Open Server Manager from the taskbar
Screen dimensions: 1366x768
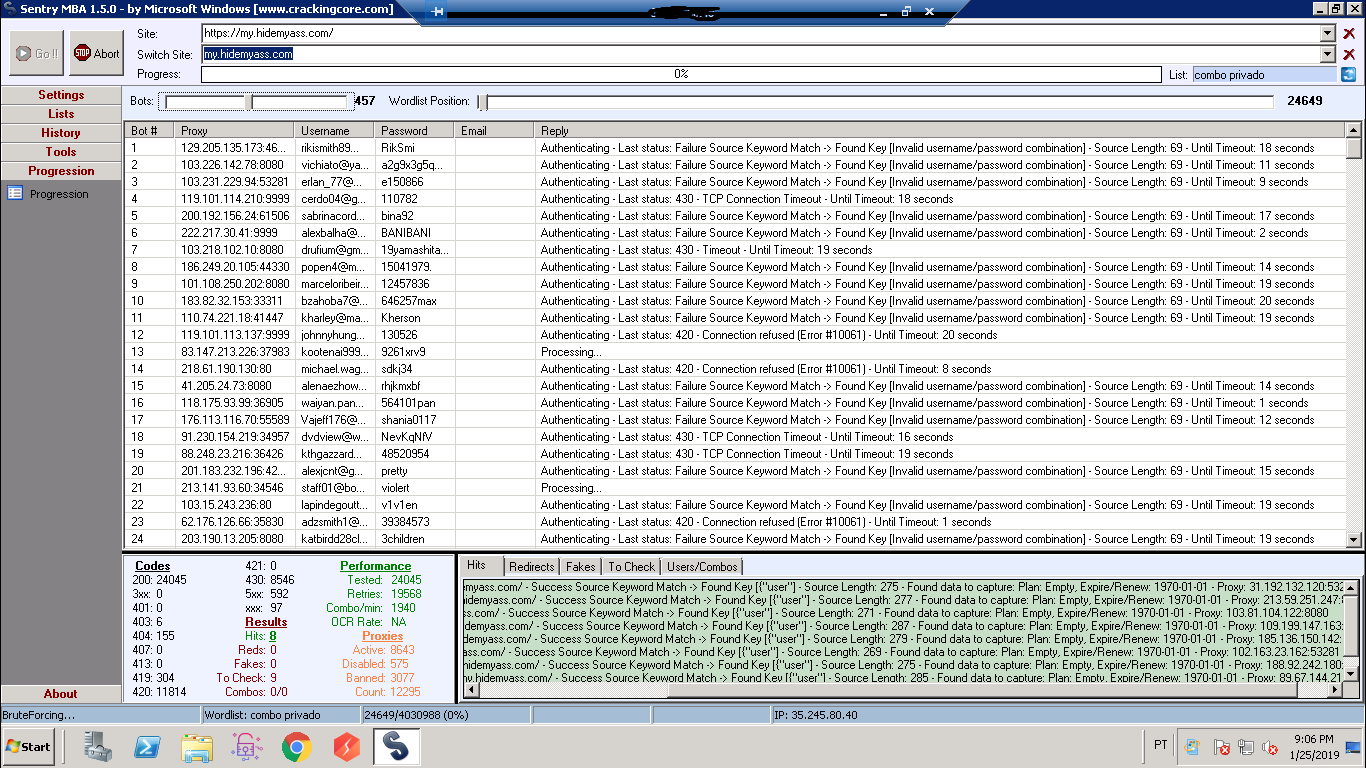click(98, 747)
